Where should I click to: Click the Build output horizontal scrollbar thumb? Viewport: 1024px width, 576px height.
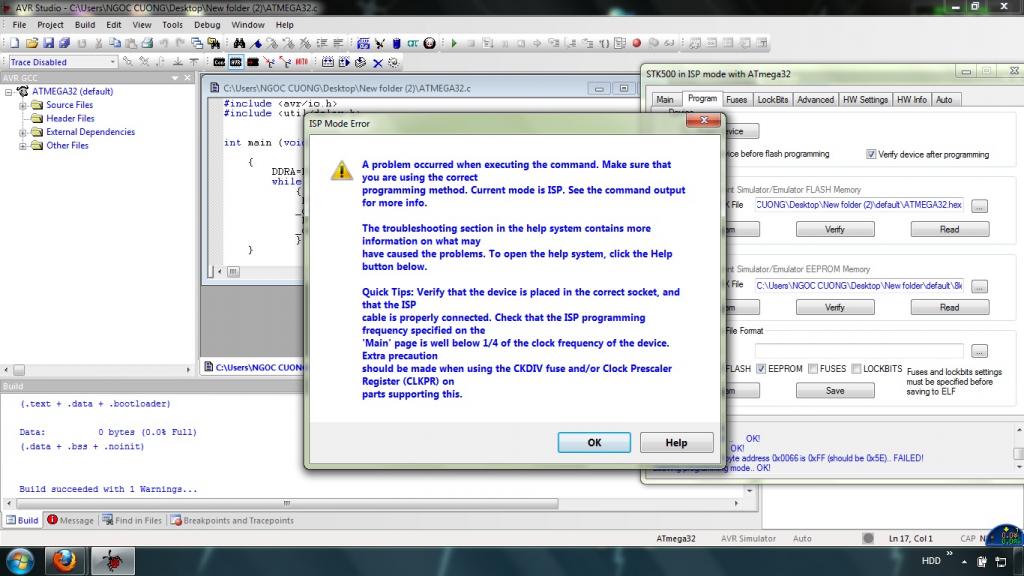tap(287, 504)
